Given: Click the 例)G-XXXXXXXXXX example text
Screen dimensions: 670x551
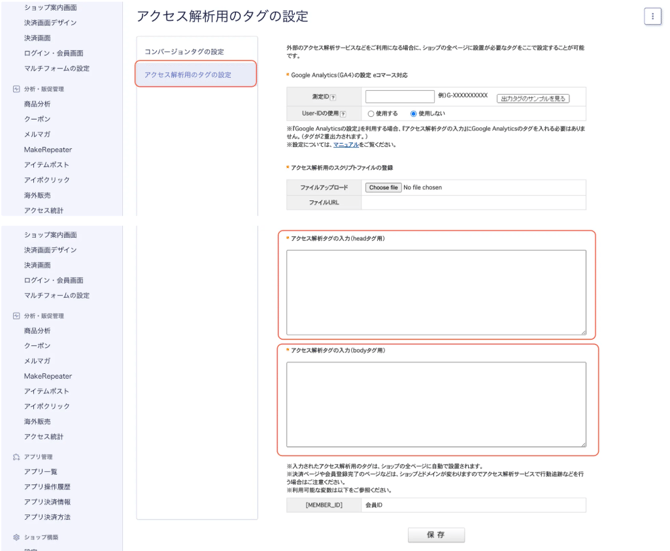Looking at the screenshot, I should click(463, 96).
